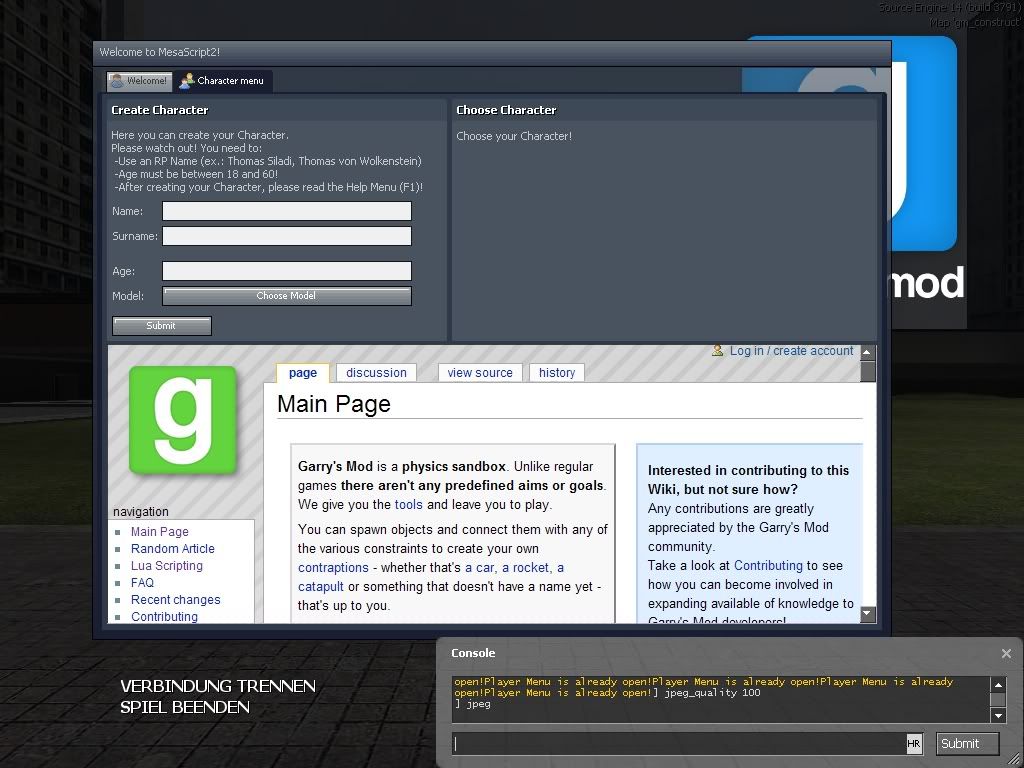Click Contributing link in the blue box
This screenshot has height=768, width=1024.
tap(768, 566)
